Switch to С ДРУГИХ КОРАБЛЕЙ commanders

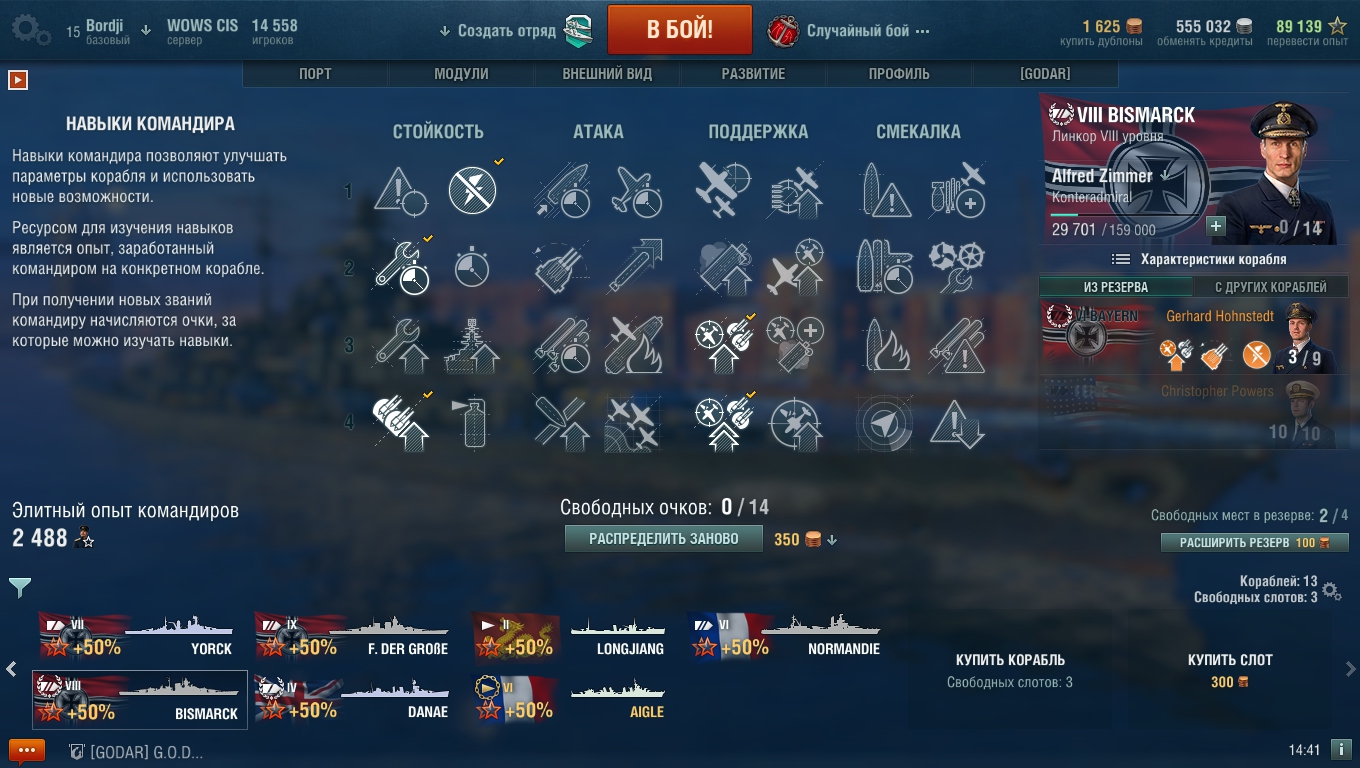[x=1271, y=287]
